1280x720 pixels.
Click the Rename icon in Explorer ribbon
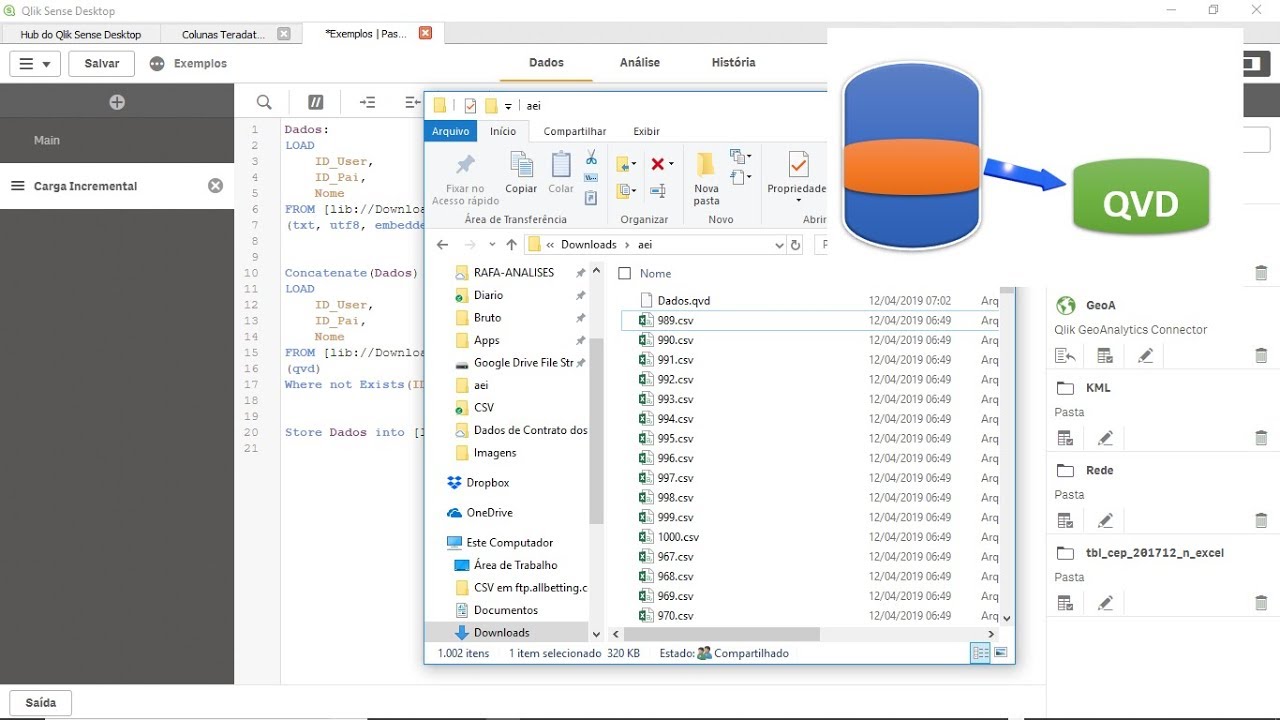coord(658,190)
